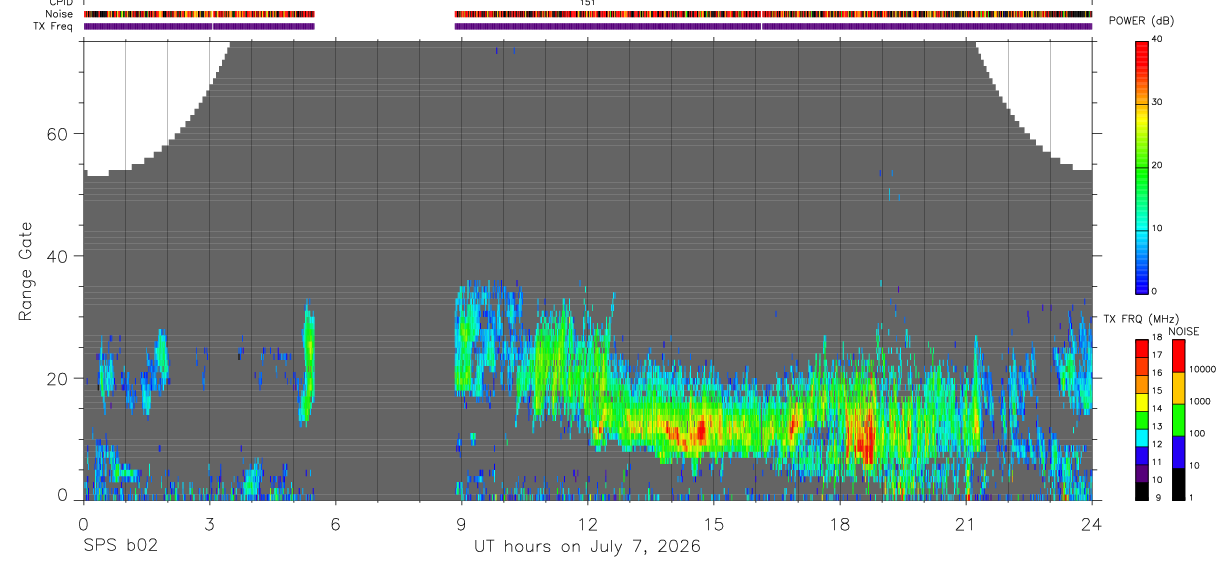Click the 21 hour tick label
This screenshot has height=567, width=1228.
[x=966, y=522]
